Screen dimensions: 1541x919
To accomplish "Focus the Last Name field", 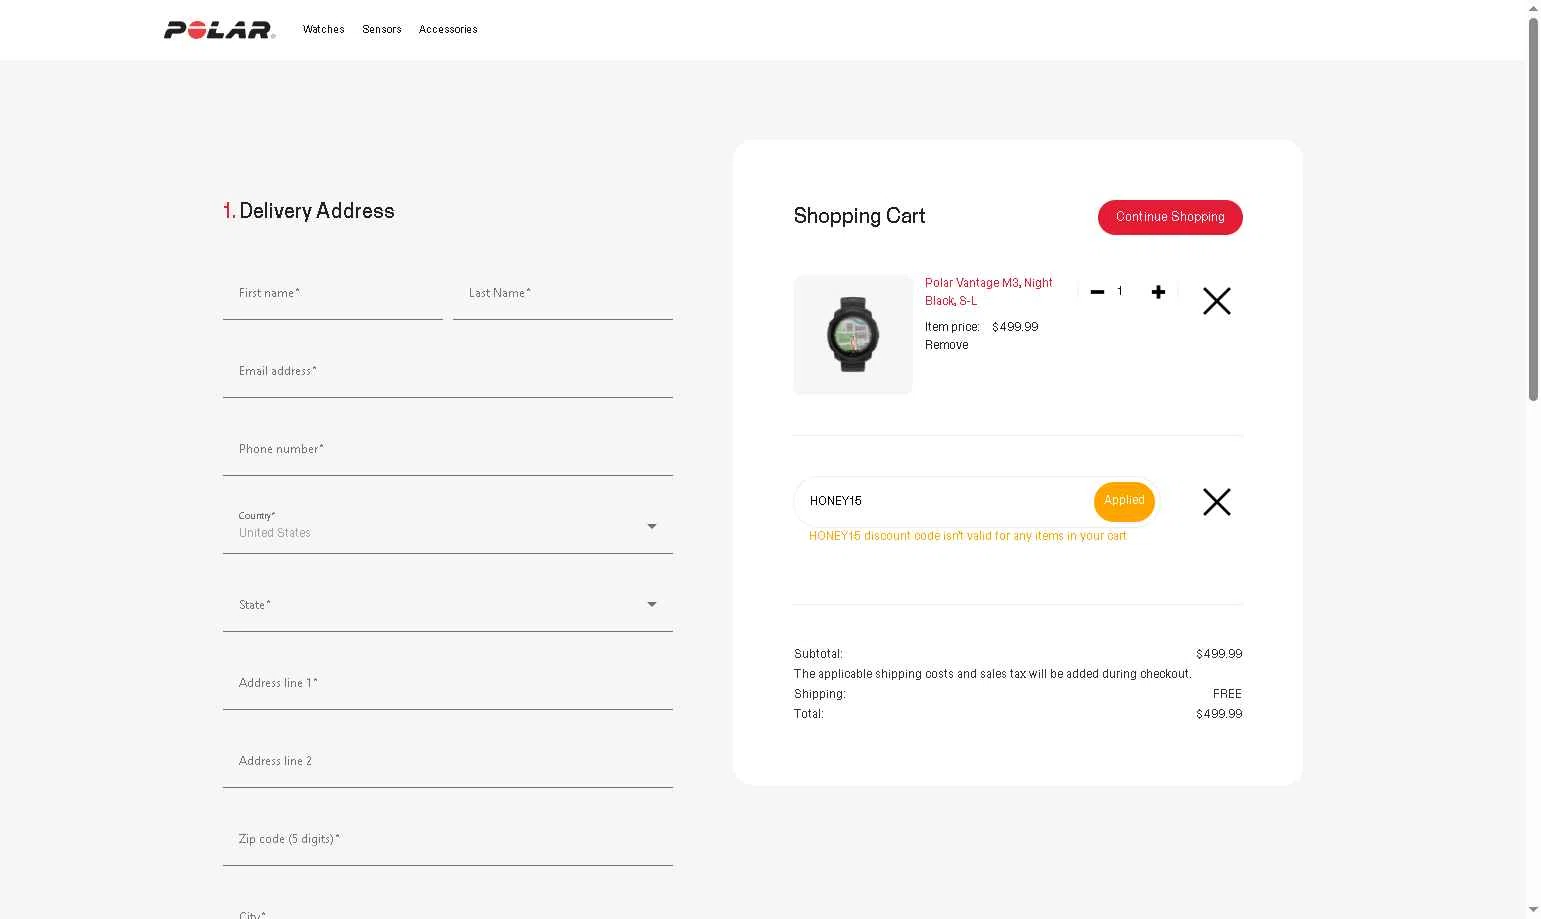I will (x=563, y=294).
